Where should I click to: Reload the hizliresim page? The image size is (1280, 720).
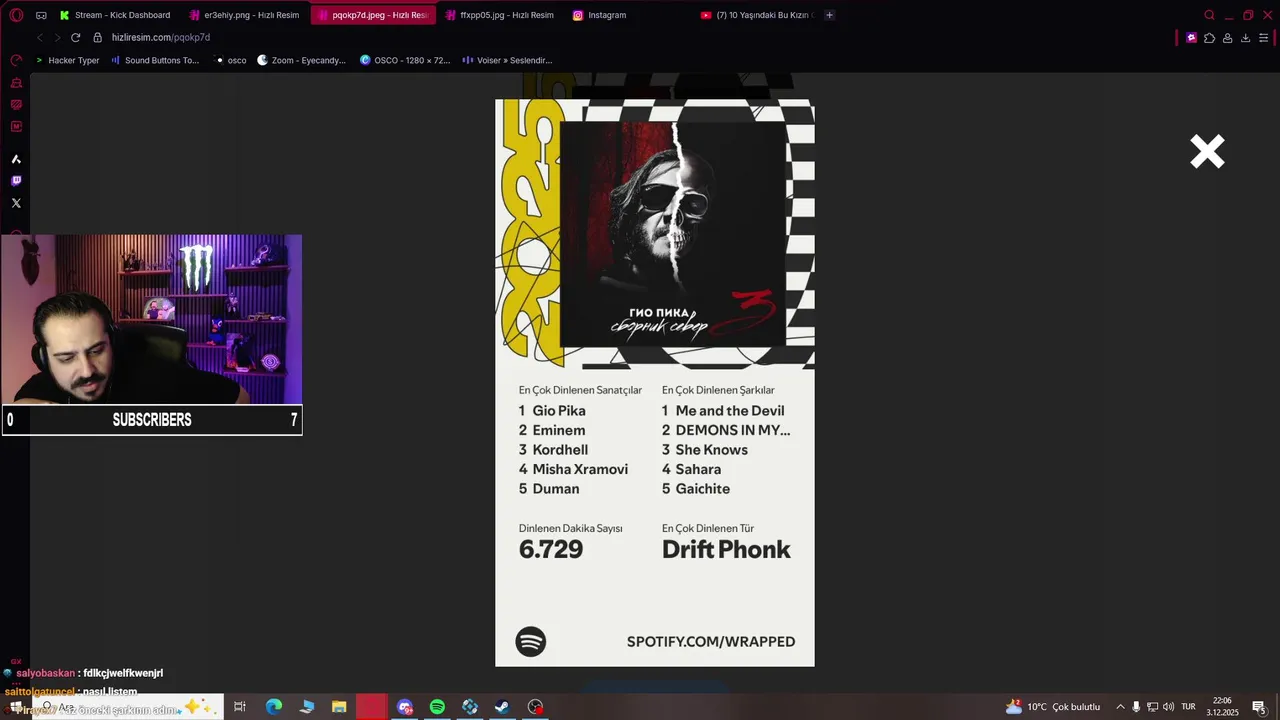(x=75, y=37)
